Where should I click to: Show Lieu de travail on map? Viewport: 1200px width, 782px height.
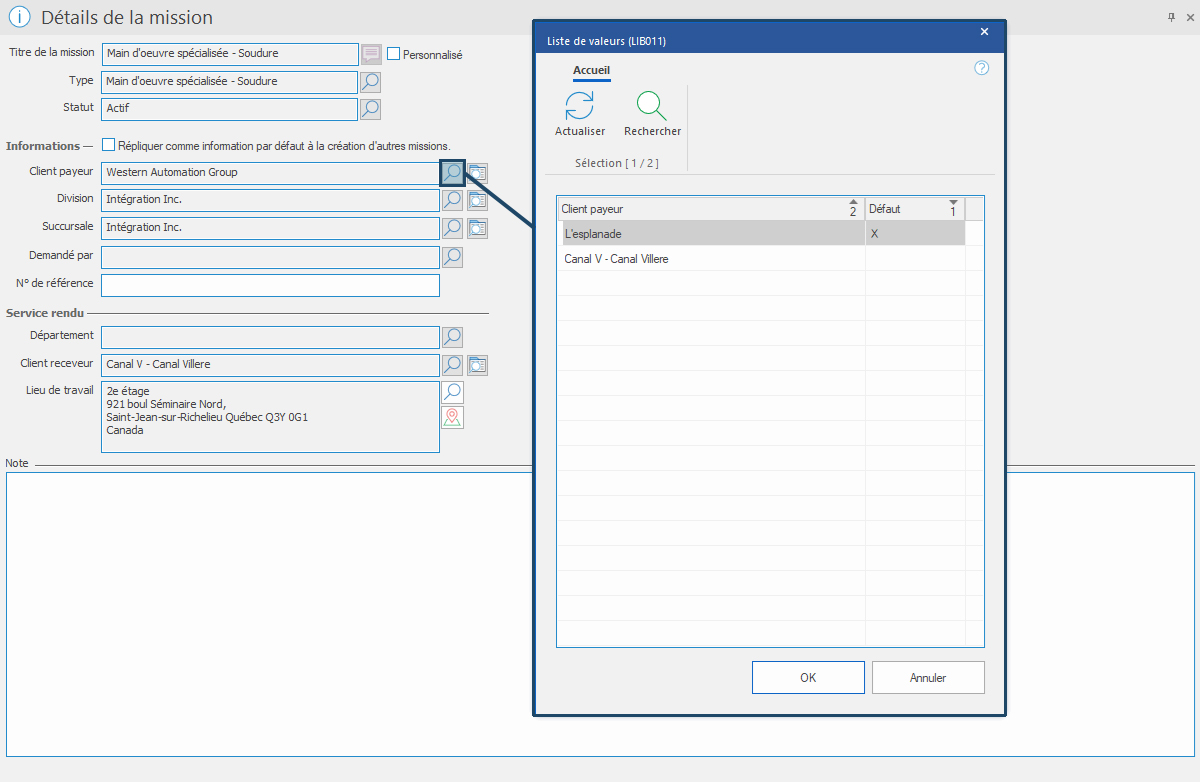pos(453,417)
